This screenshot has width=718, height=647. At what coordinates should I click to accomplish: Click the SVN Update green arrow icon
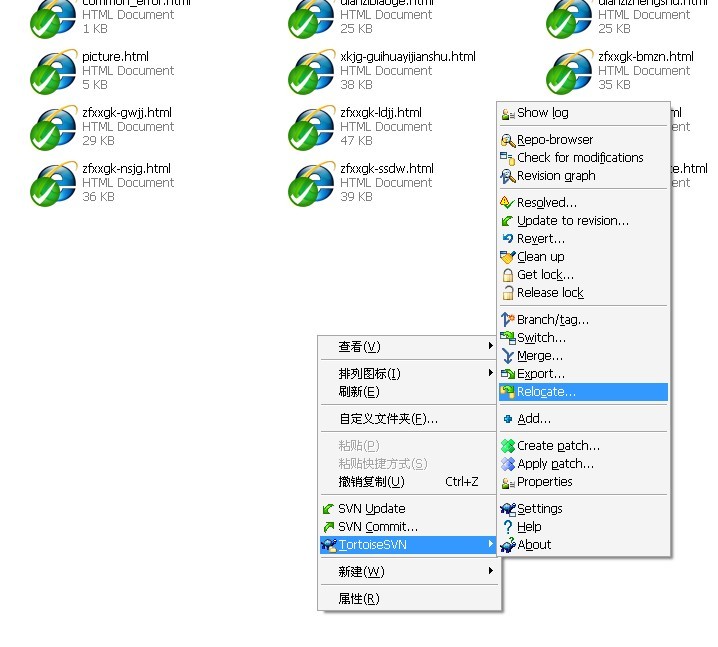pos(328,509)
